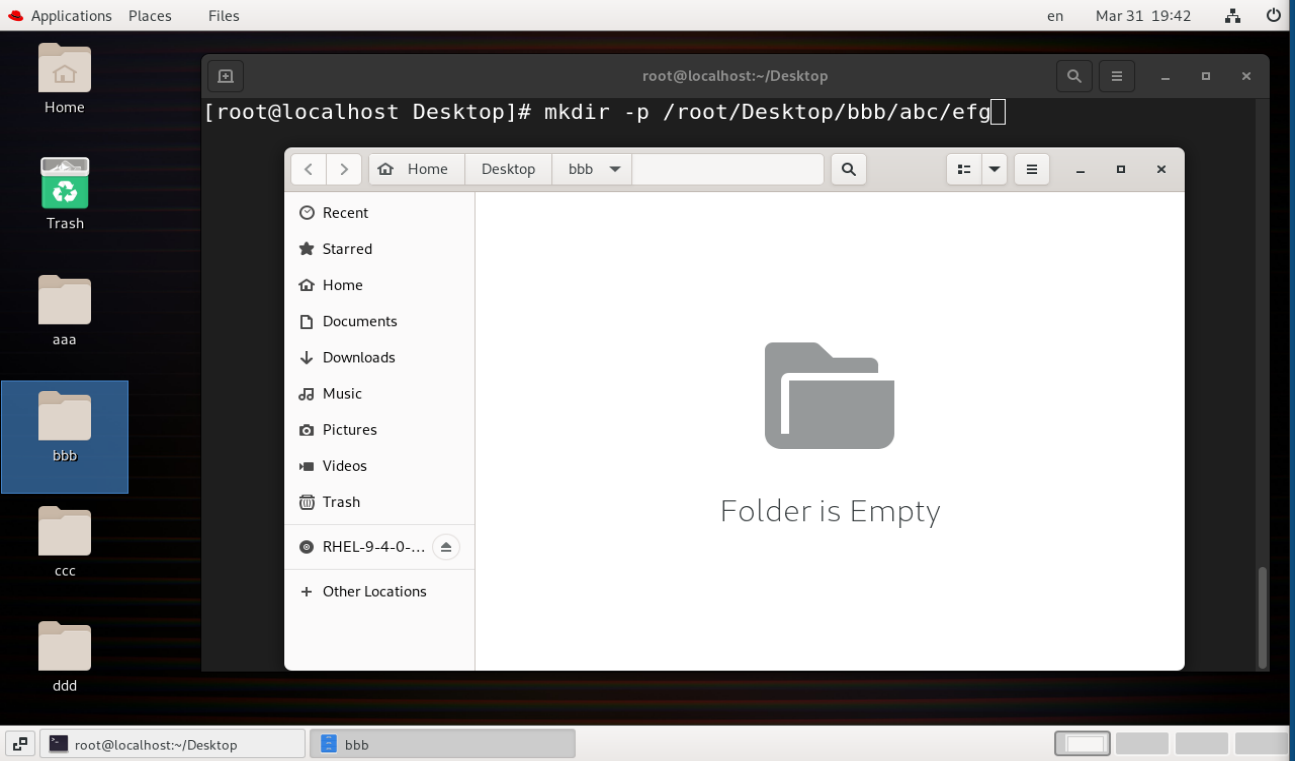Toggle list view in Files window
Screen dimensions: 1295x761
pyautogui.click(x=964, y=169)
